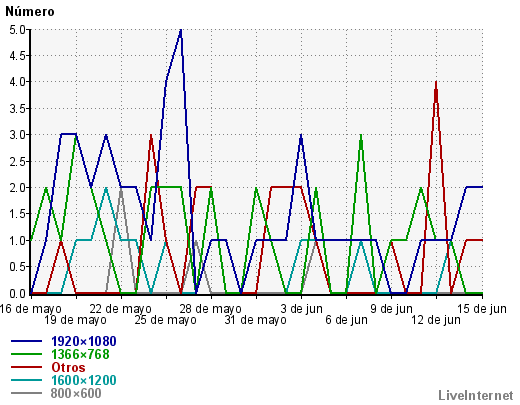This screenshot has width=520, height=405.
Task: Click the teal line swatch for 1600×1200
Action: point(27,380)
